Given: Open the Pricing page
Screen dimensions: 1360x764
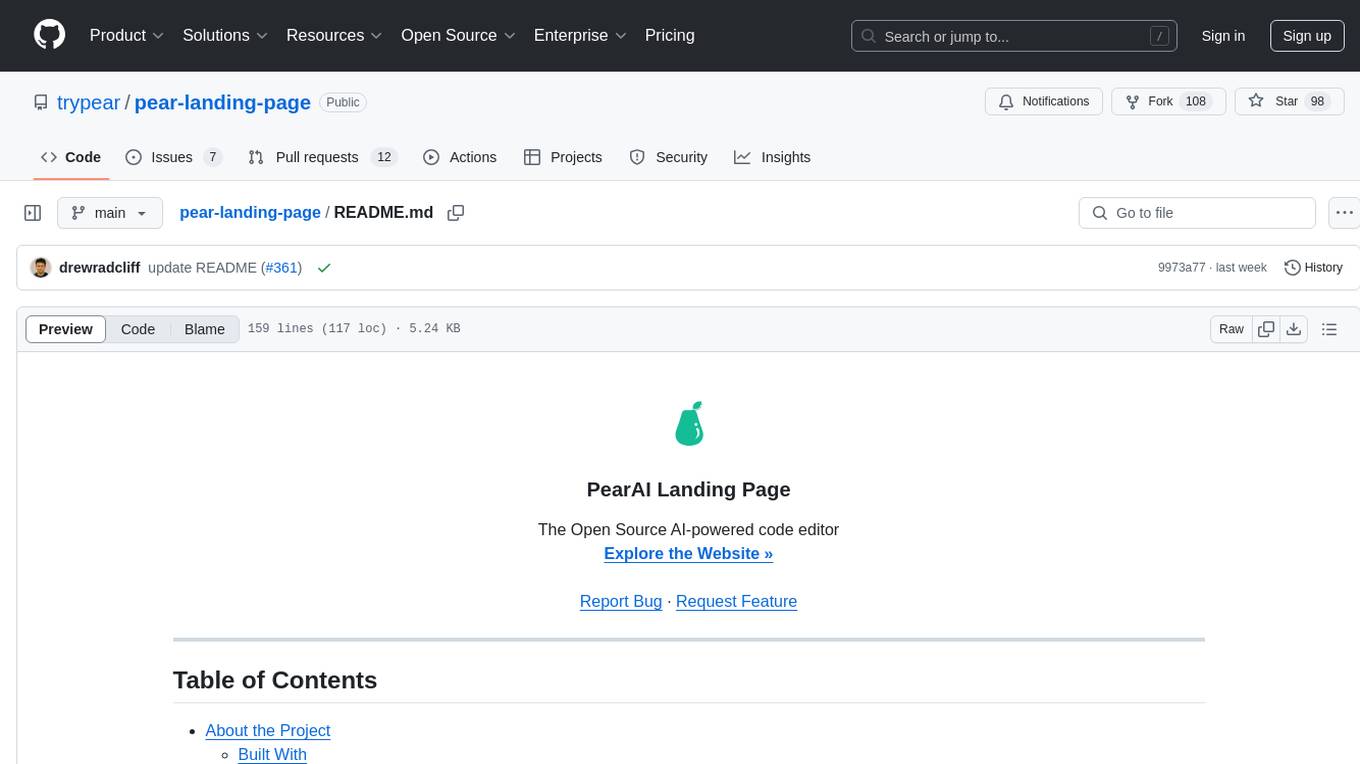Looking at the screenshot, I should coord(670,35).
